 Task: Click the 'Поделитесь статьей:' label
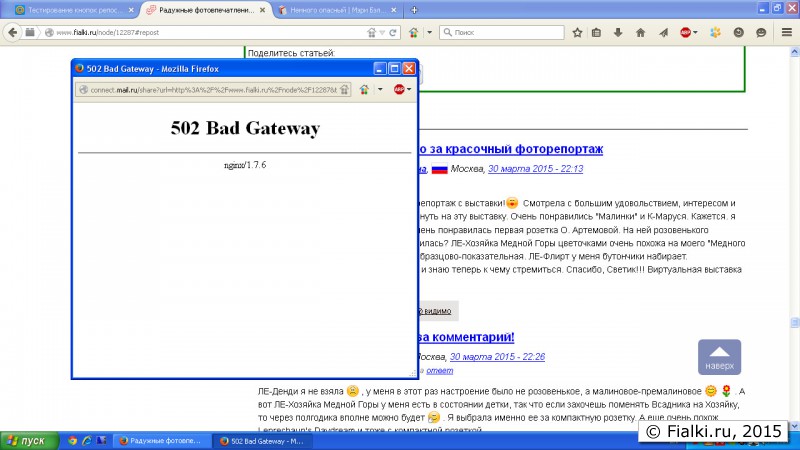(x=291, y=53)
